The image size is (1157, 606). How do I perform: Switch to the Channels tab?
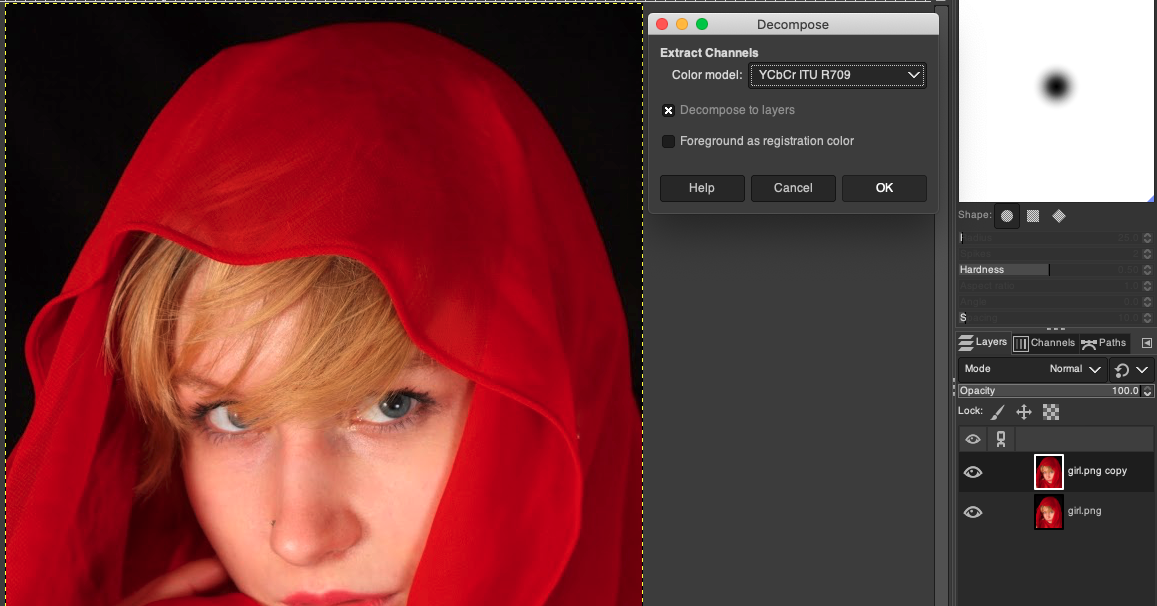1044,343
